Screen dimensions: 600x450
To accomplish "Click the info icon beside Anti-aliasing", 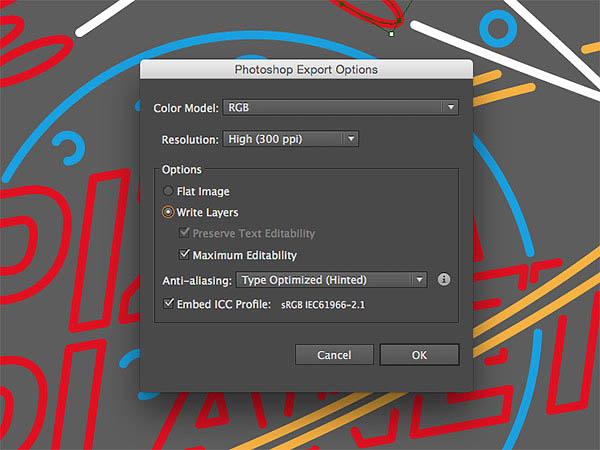I will [x=443, y=279].
